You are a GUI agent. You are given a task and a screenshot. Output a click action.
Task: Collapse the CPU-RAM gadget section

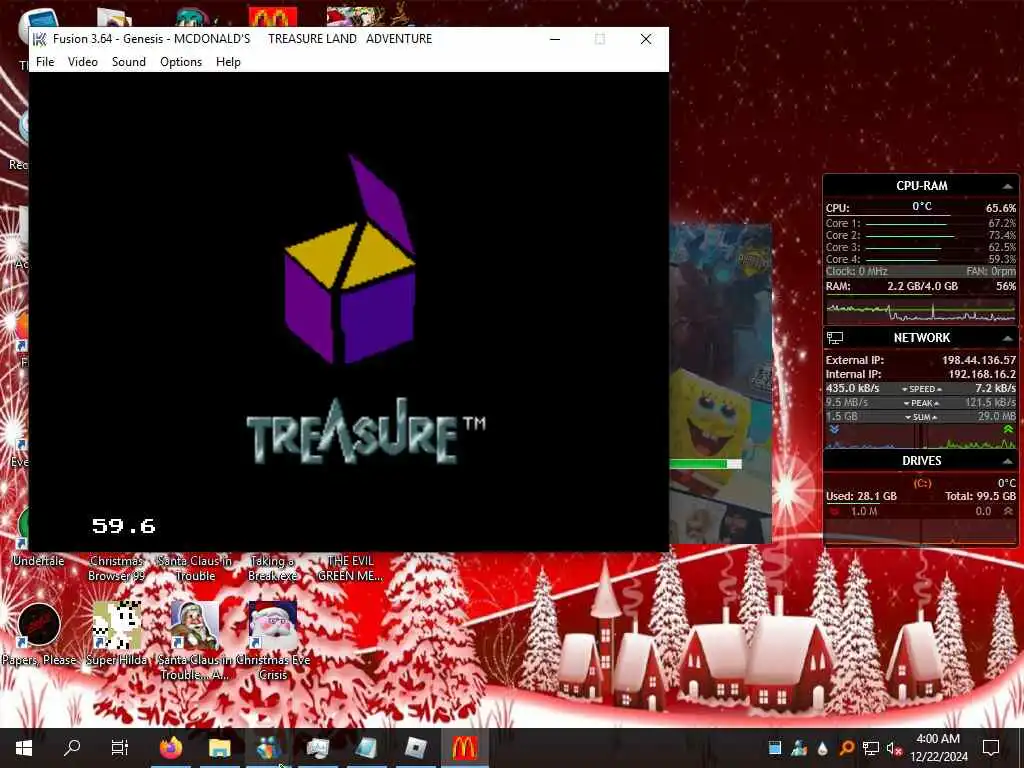pos(1007,187)
